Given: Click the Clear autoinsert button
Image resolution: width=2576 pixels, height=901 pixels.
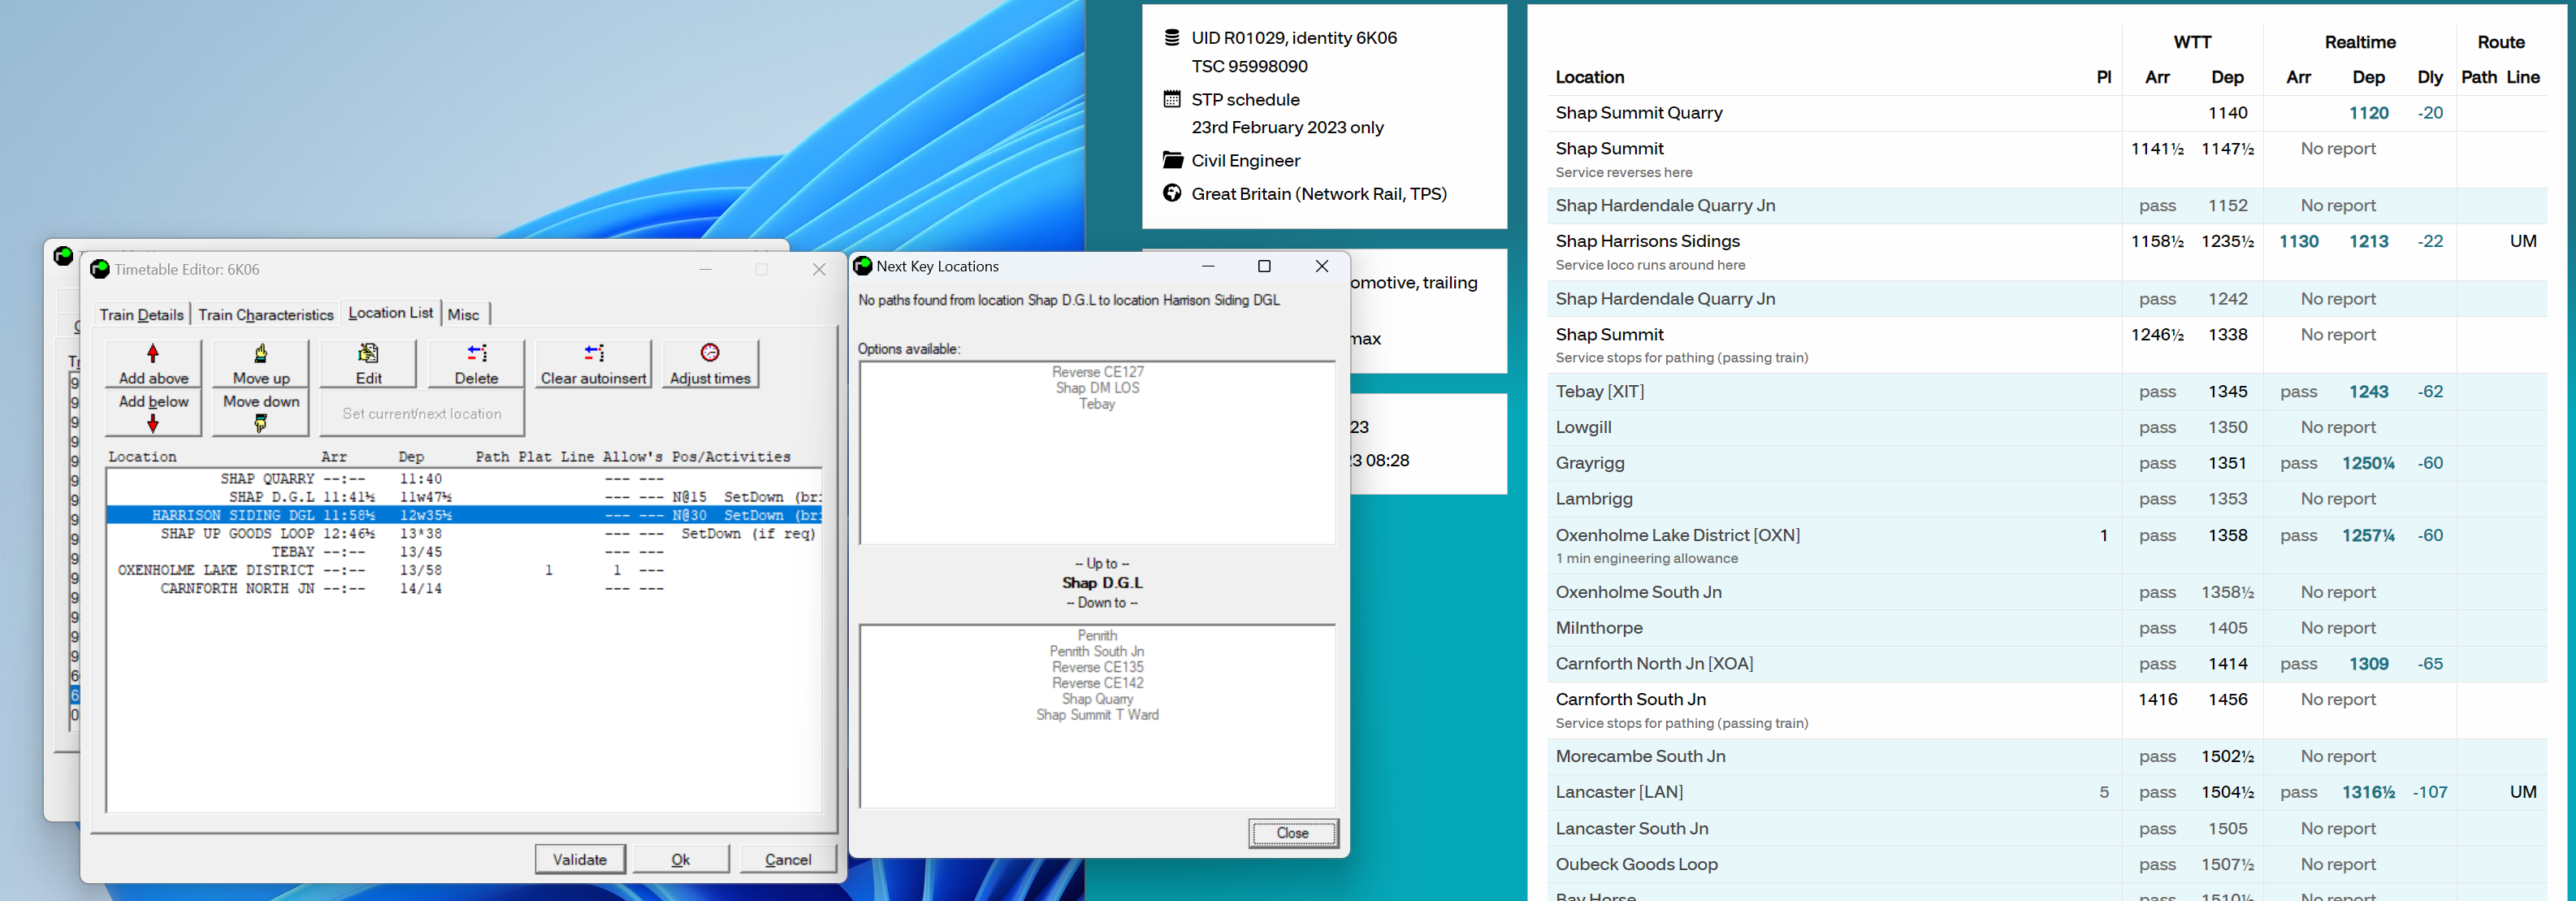Looking at the screenshot, I should pyautogui.click(x=594, y=364).
